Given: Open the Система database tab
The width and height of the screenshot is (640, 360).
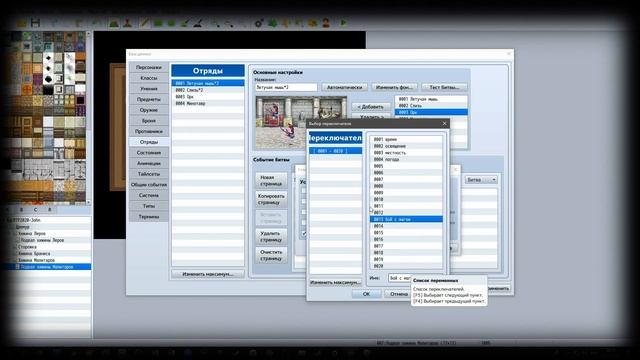Looking at the screenshot, I should pyautogui.click(x=149, y=195).
